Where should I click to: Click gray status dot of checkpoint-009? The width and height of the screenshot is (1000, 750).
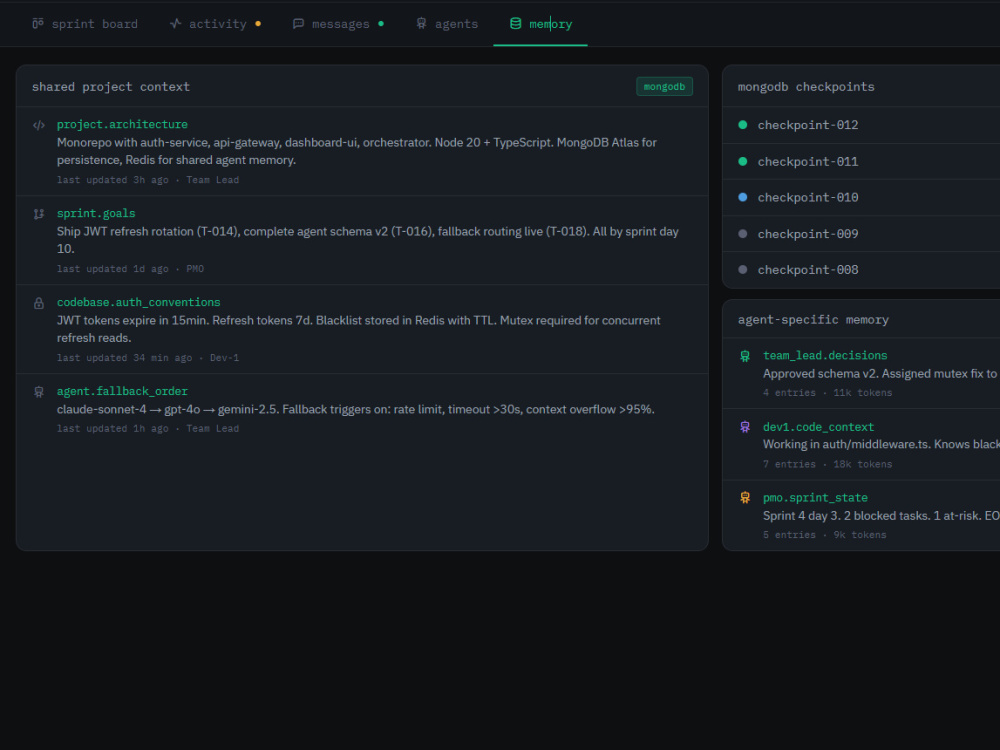pyautogui.click(x=742, y=233)
